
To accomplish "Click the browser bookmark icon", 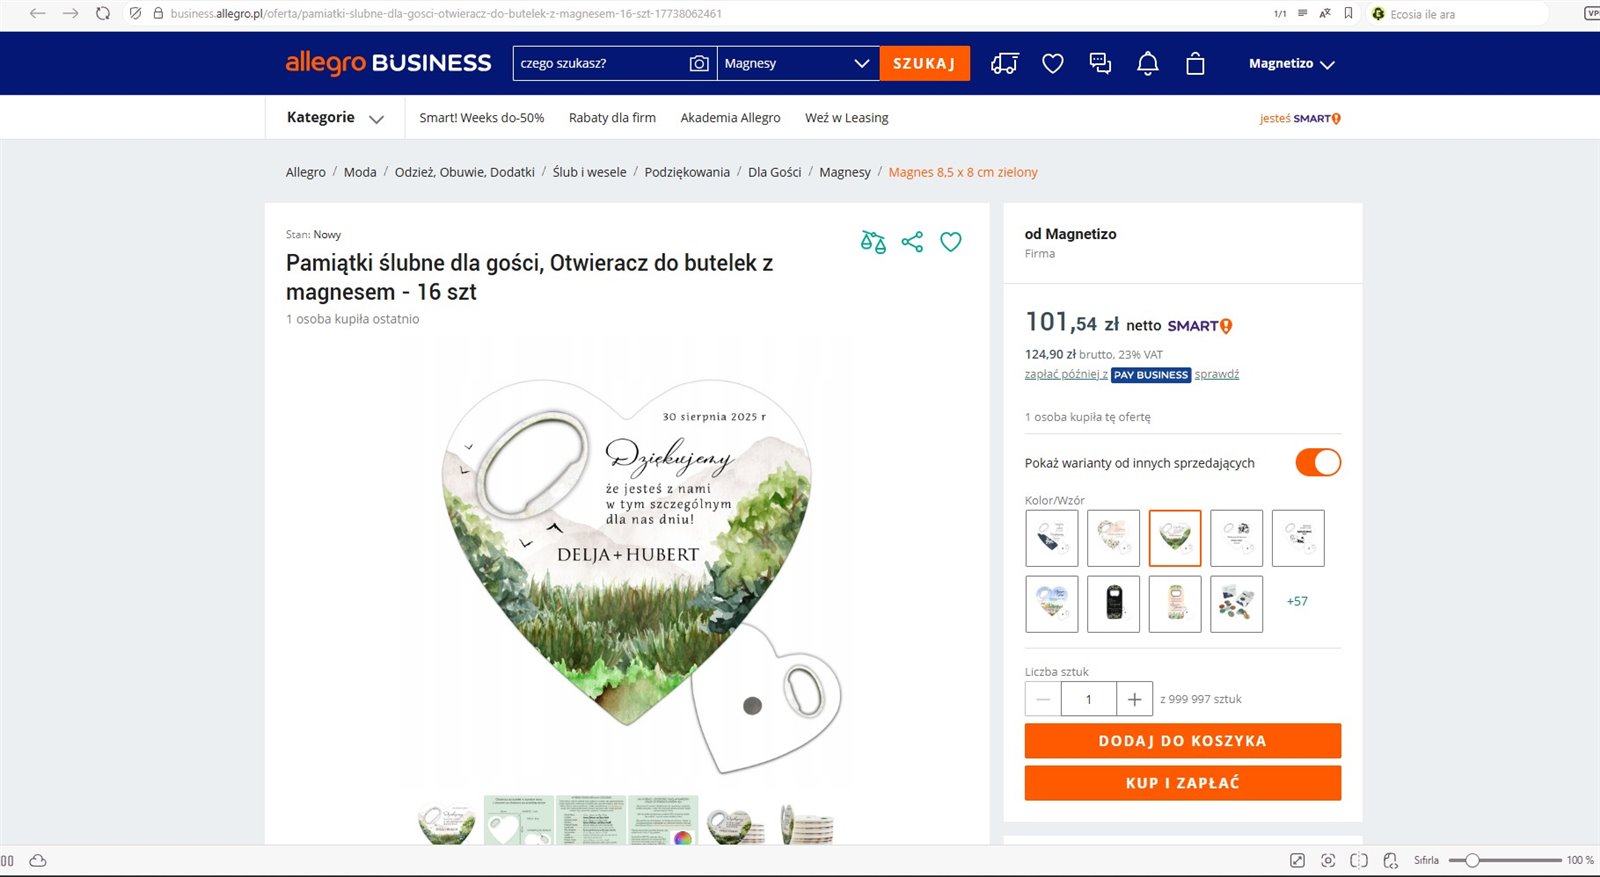I will 1348,13.
